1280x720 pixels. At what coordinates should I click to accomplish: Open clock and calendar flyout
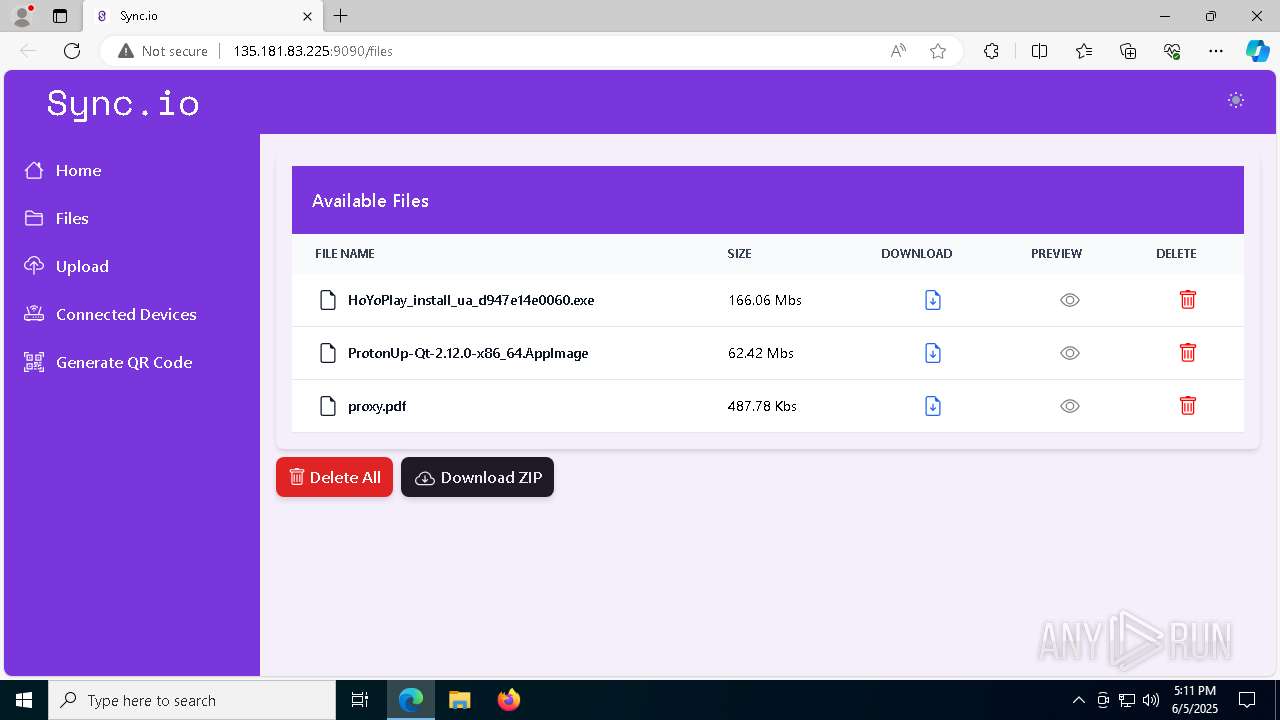1195,700
